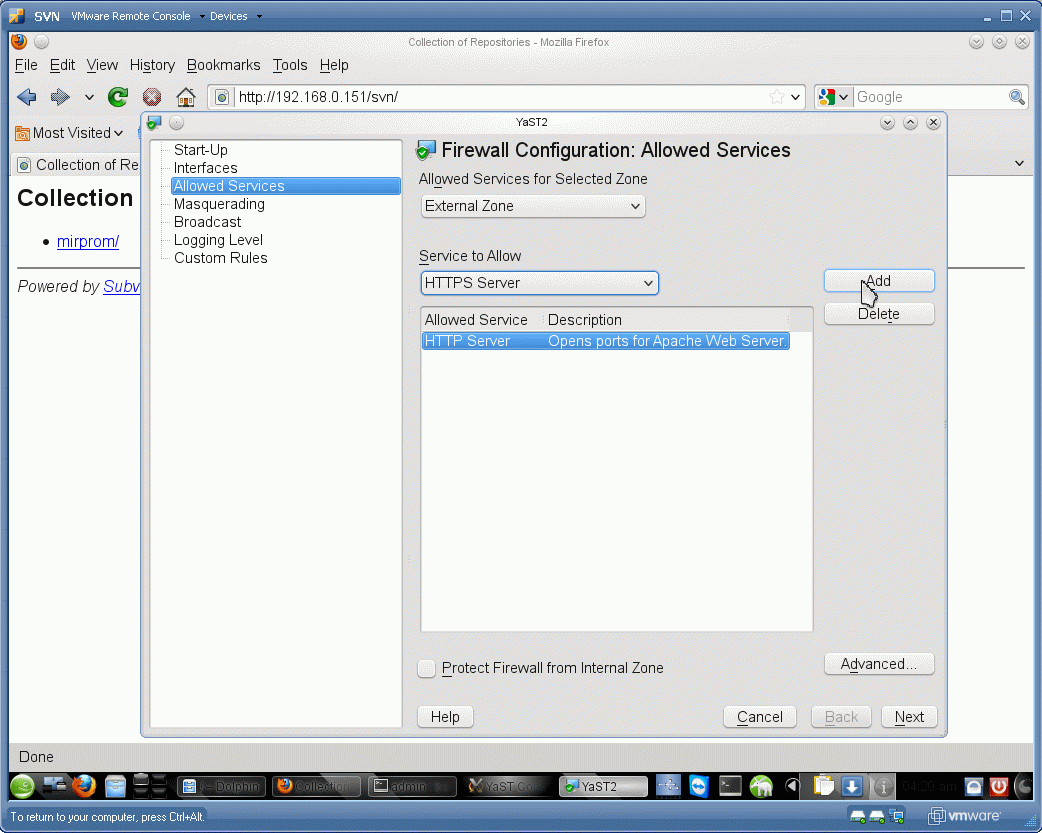
Task: Open Firefox Help menu
Action: pyautogui.click(x=334, y=65)
